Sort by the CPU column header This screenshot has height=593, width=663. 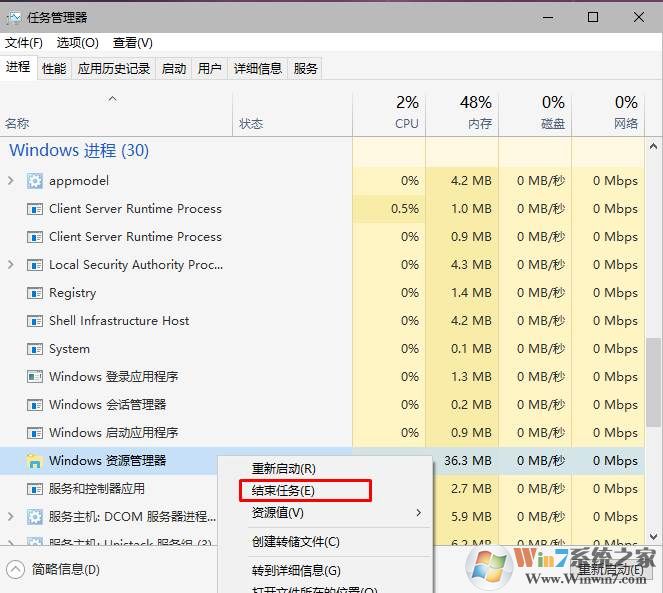pos(389,113)
